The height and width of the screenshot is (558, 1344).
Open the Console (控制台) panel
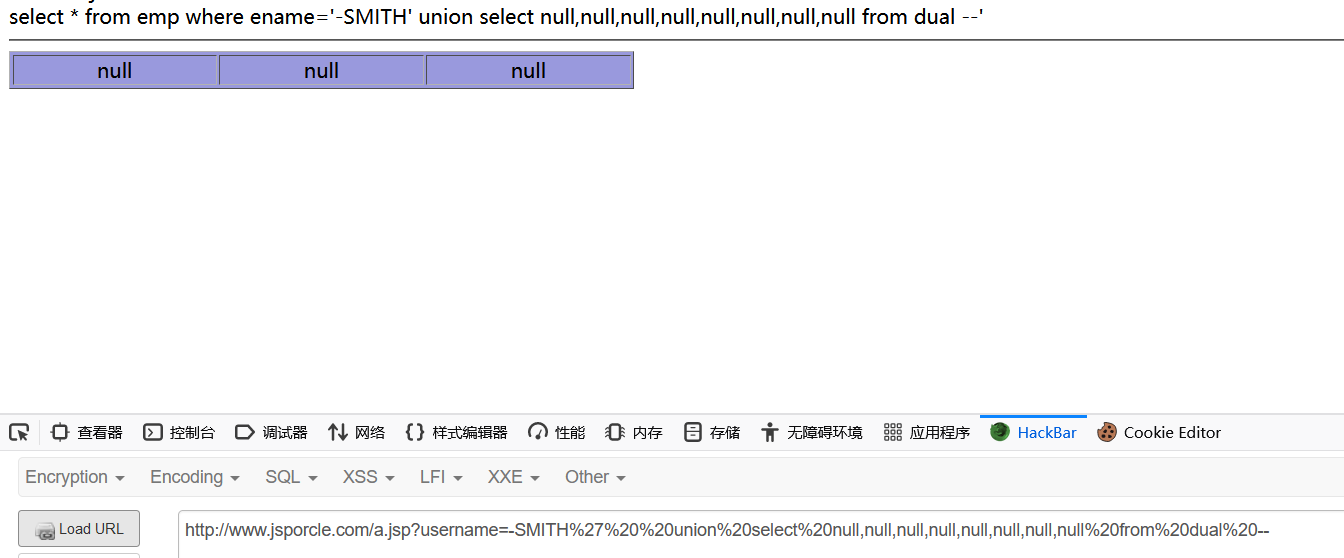[179, 433]
